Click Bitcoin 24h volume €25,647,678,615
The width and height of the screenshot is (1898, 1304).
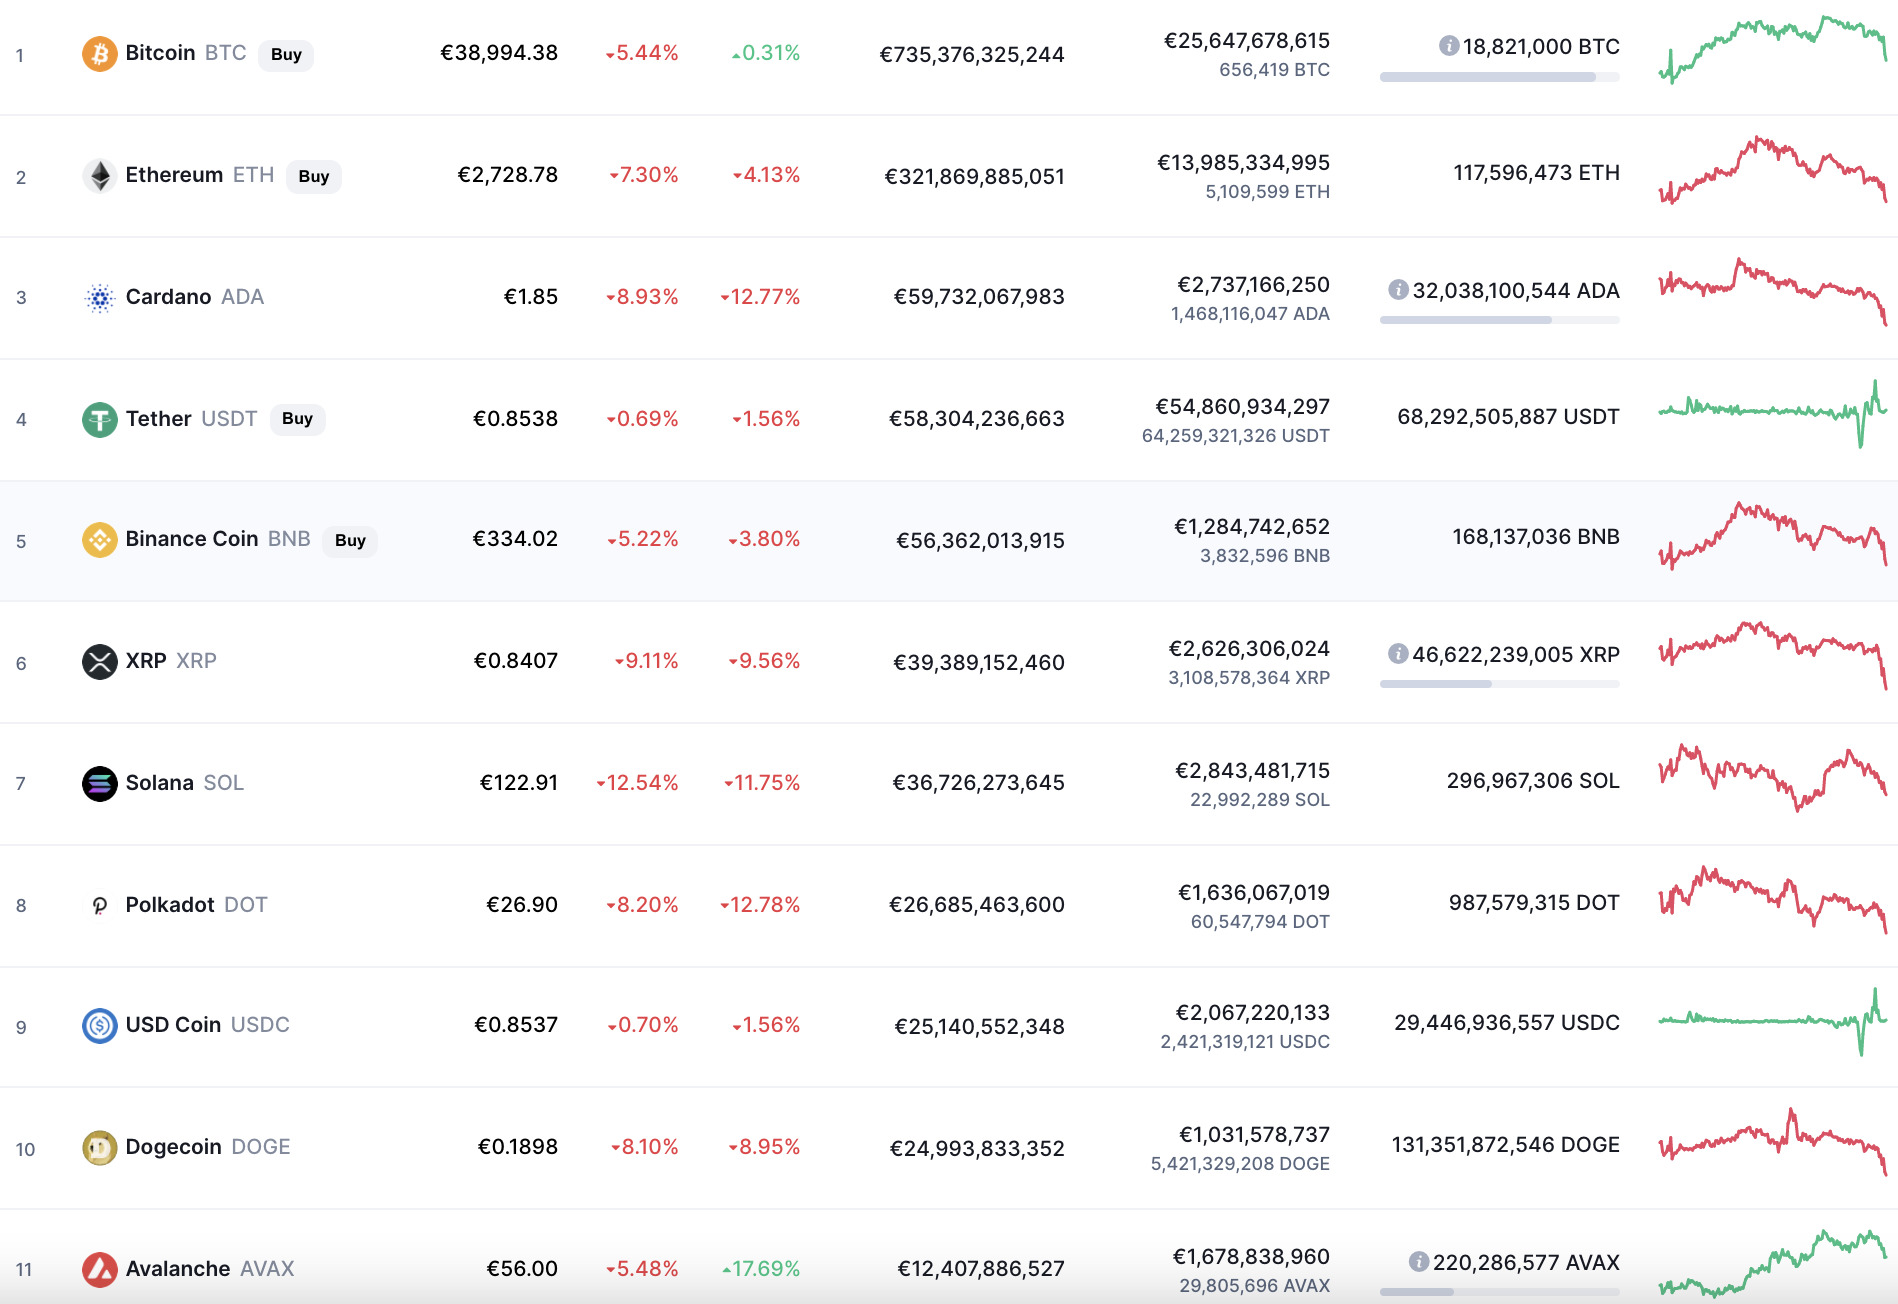tap(1247, 41)
